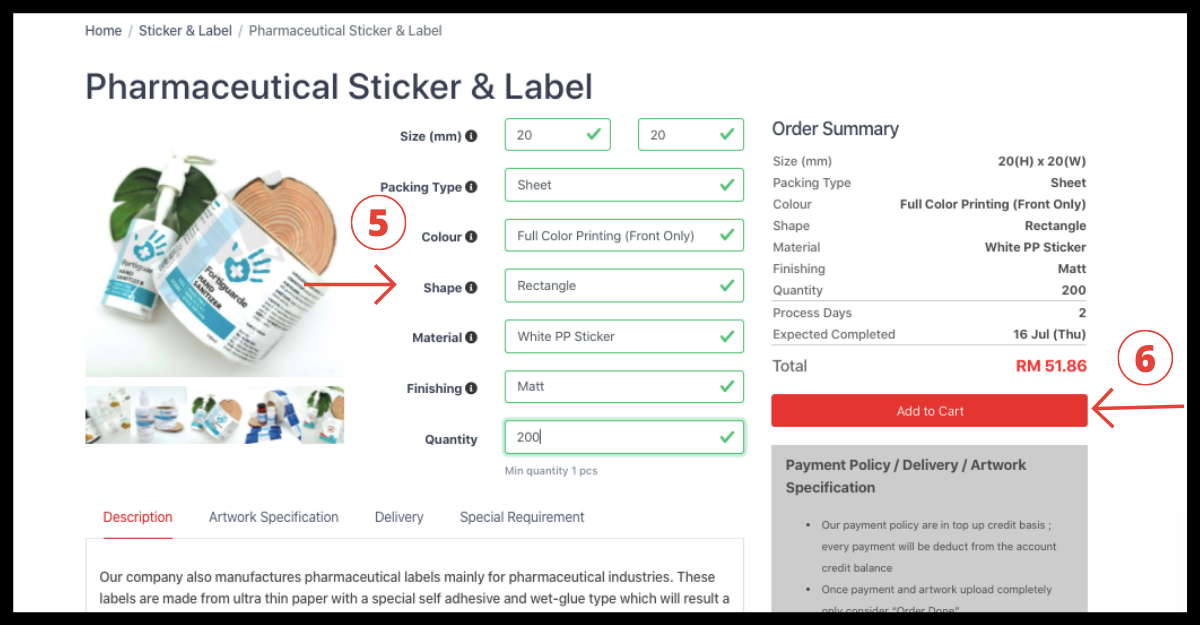Select the first product thumbnail image
This screenshot has width=1200, height=625.
click(x=111, y=415)
